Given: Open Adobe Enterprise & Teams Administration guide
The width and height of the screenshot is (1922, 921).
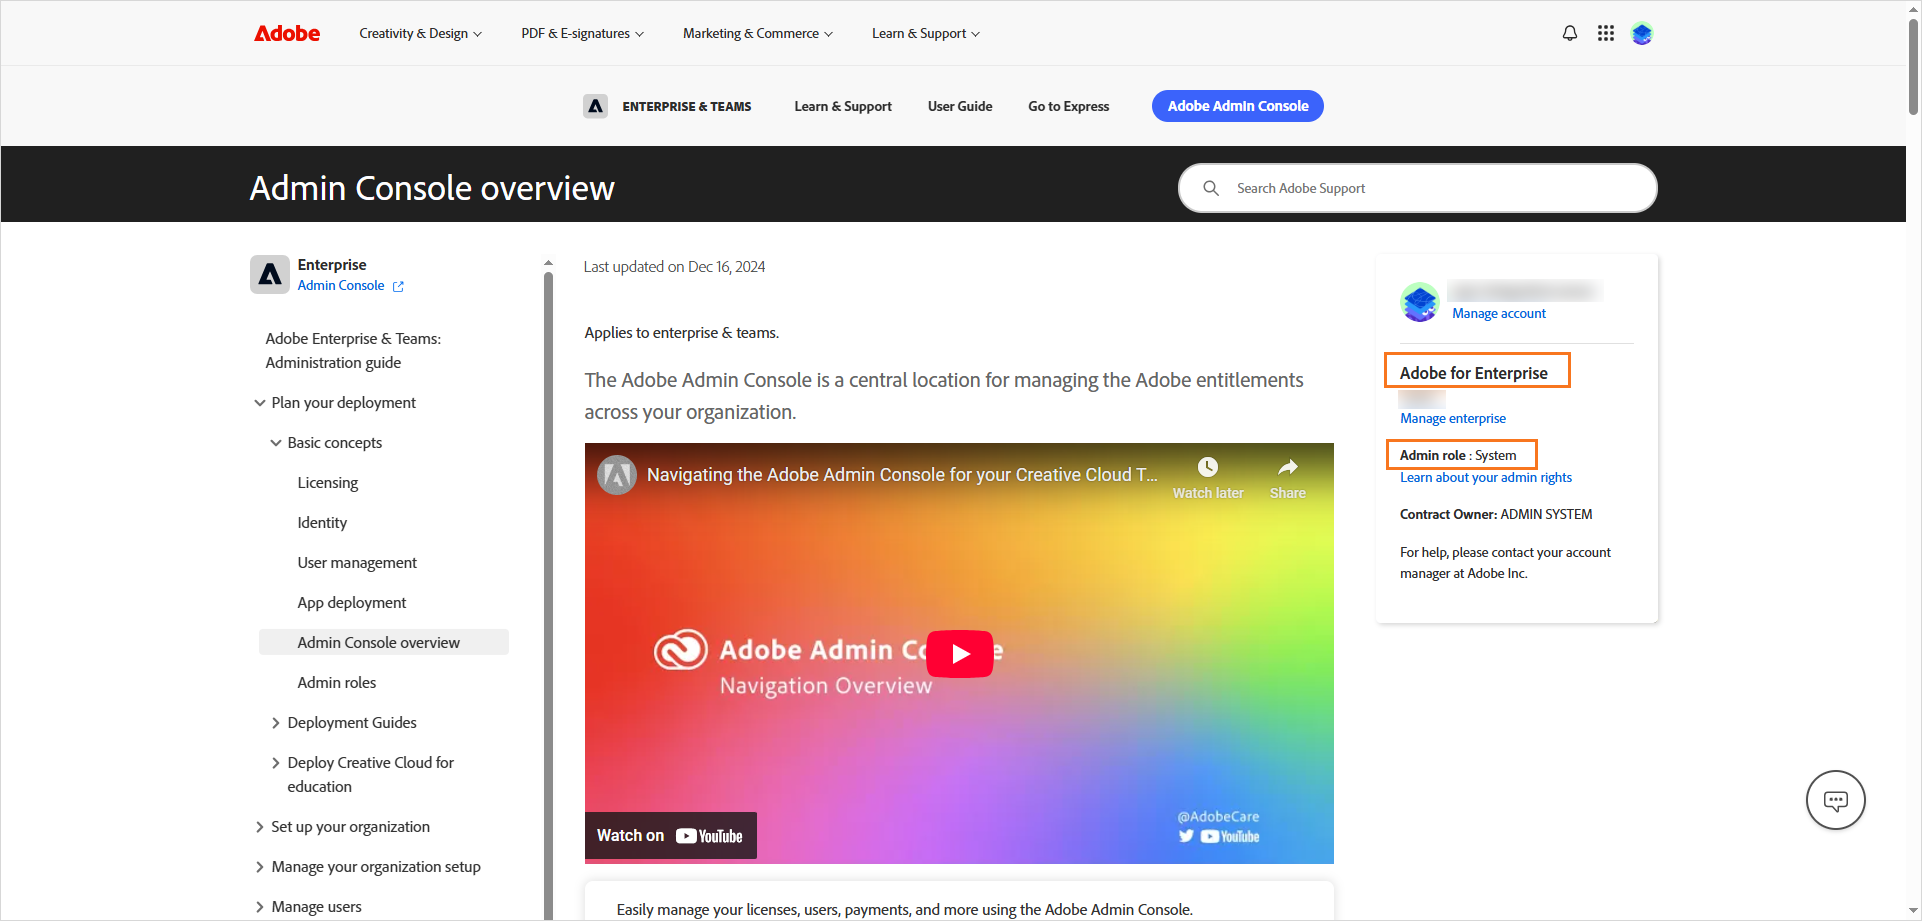Looking at the screenshot, I should [x=353, y=351].
